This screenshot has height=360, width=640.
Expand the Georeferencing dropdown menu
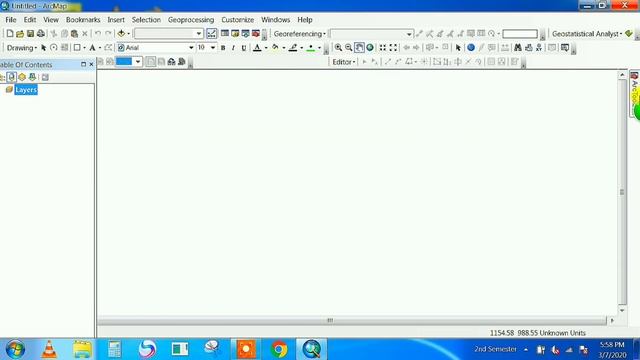300,34
